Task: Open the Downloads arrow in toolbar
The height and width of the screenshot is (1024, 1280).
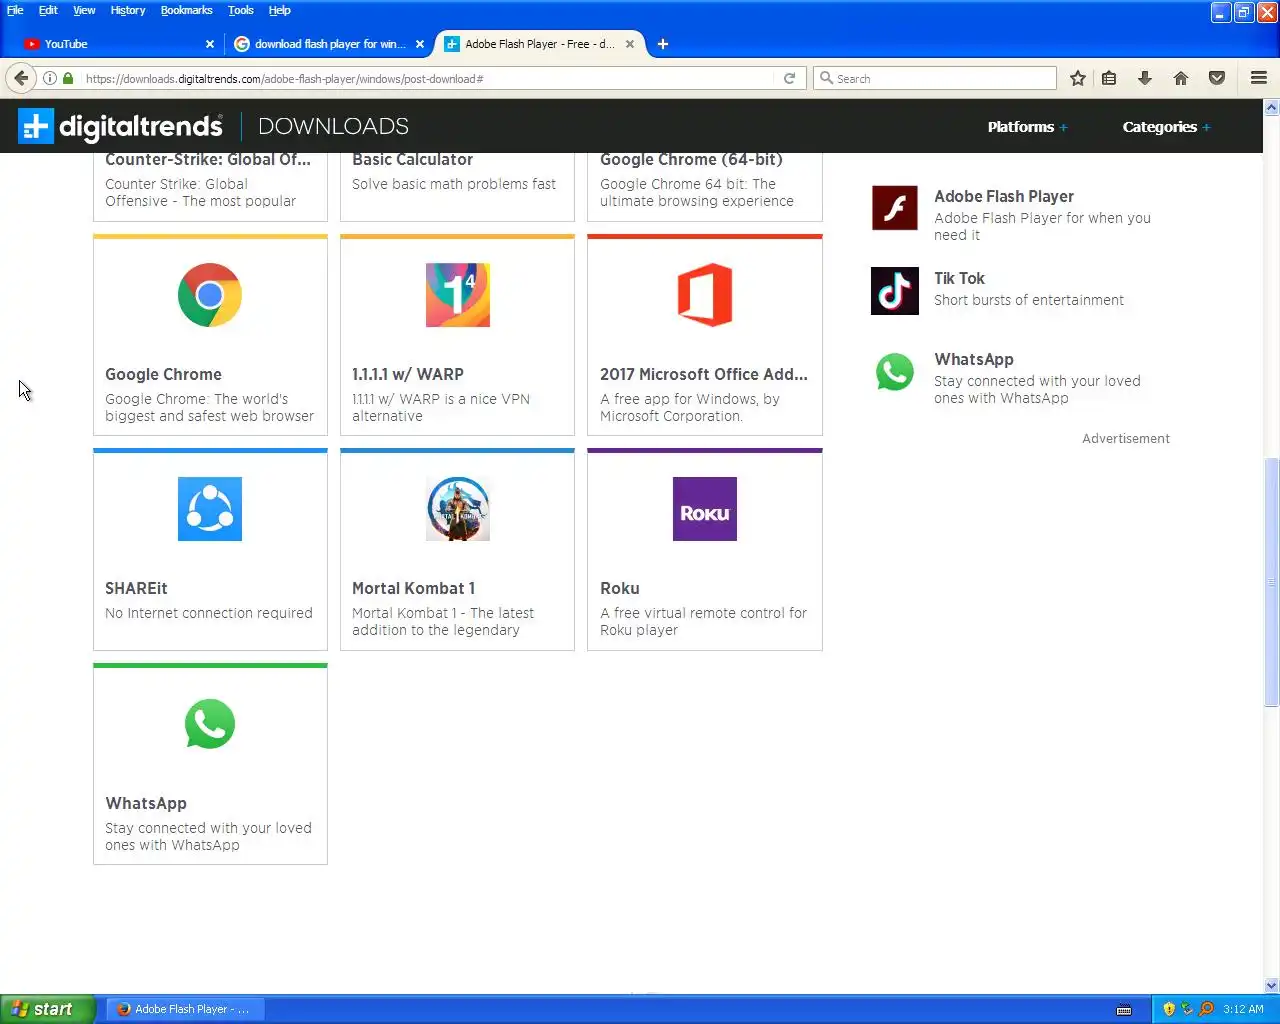Action: (x=1145, y=78)
